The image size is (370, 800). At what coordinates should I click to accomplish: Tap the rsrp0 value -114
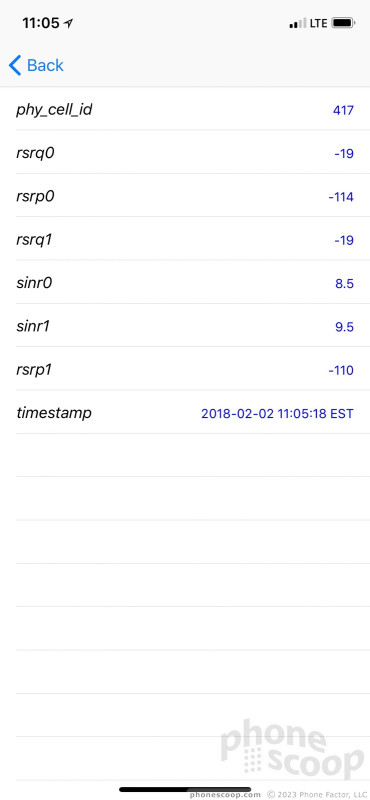pyautogui.click(x=341, y=197)
